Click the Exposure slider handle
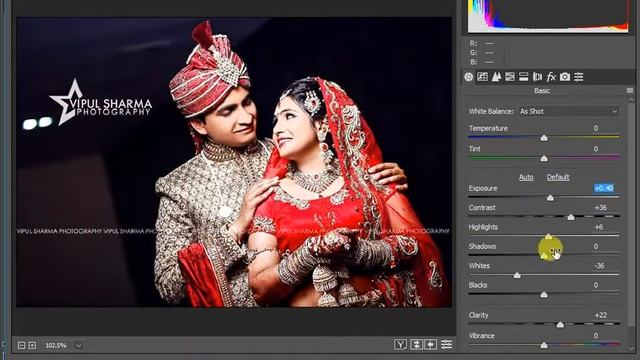This screenshot has height=360, width=640. pos(550,198)
